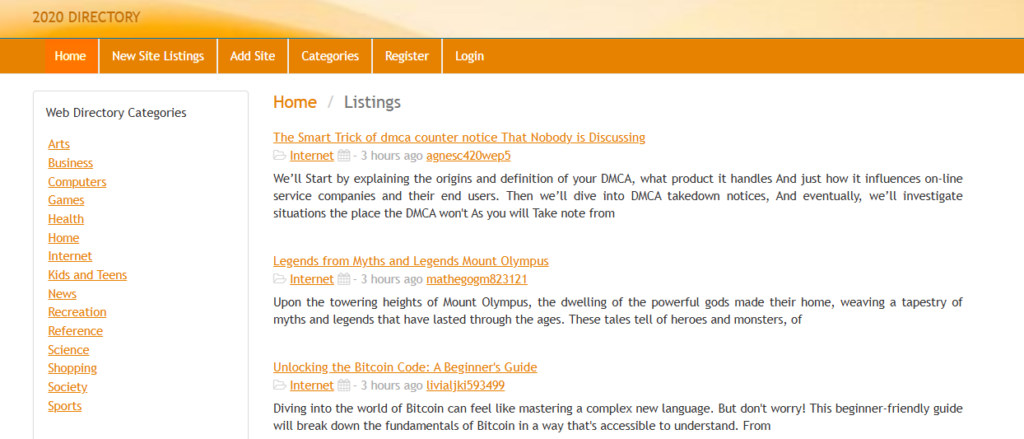Click the Home breadcrumb link
Viewport: 1024px width, 439px height.
295,102
